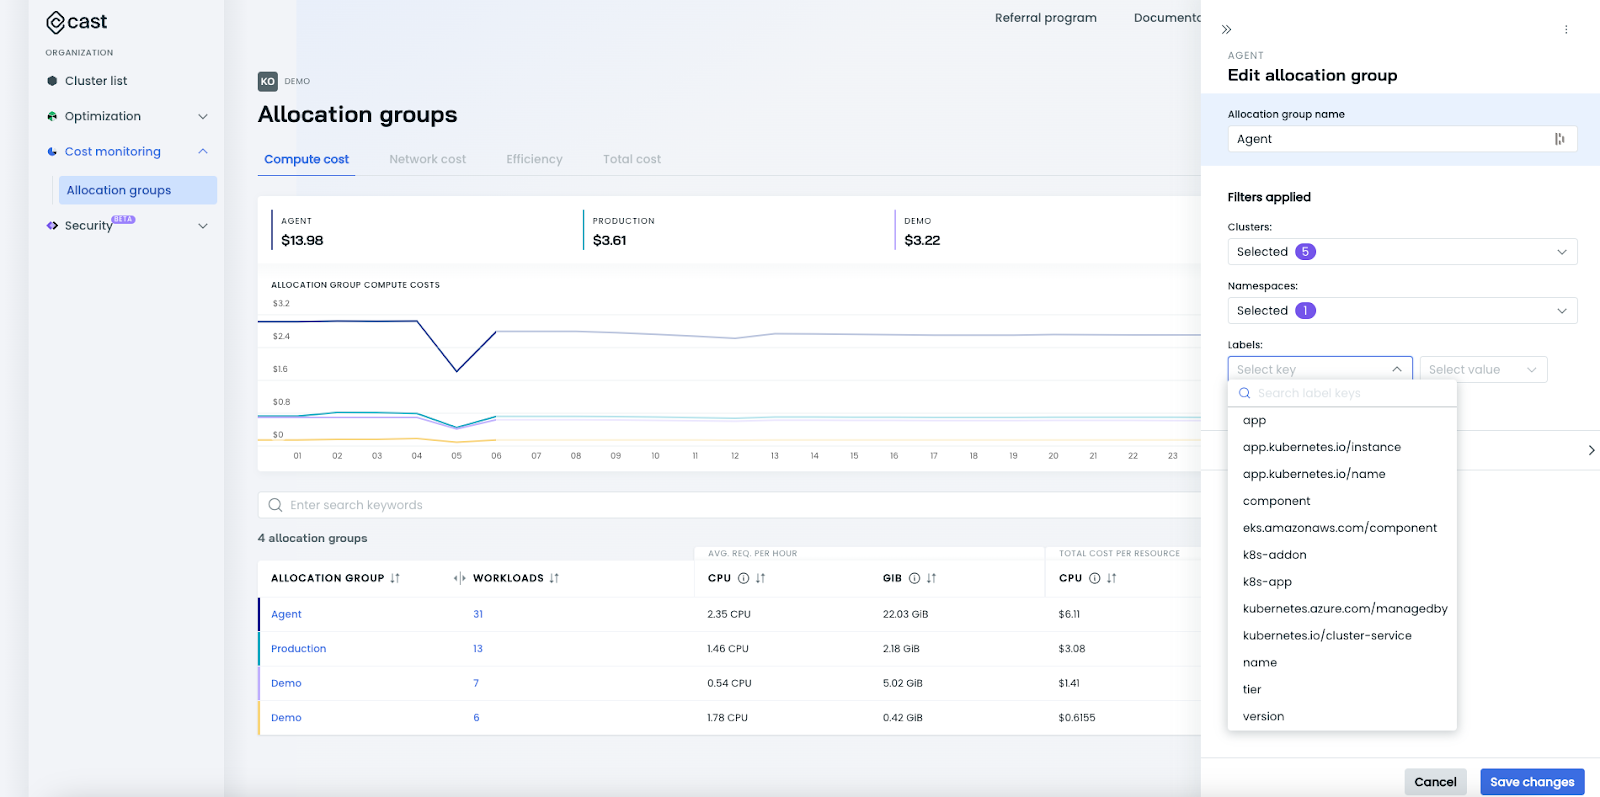Sort the GiB column

pyautogui.click(x=931, y=578)
